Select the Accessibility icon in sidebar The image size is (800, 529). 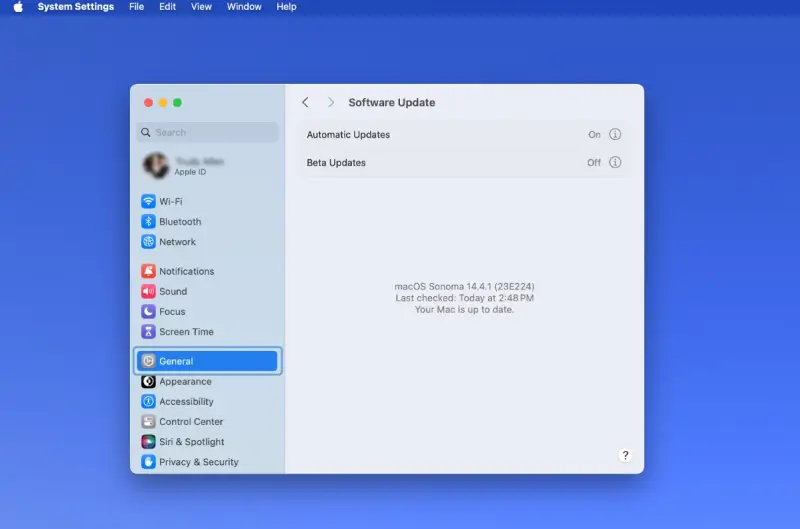148,401
